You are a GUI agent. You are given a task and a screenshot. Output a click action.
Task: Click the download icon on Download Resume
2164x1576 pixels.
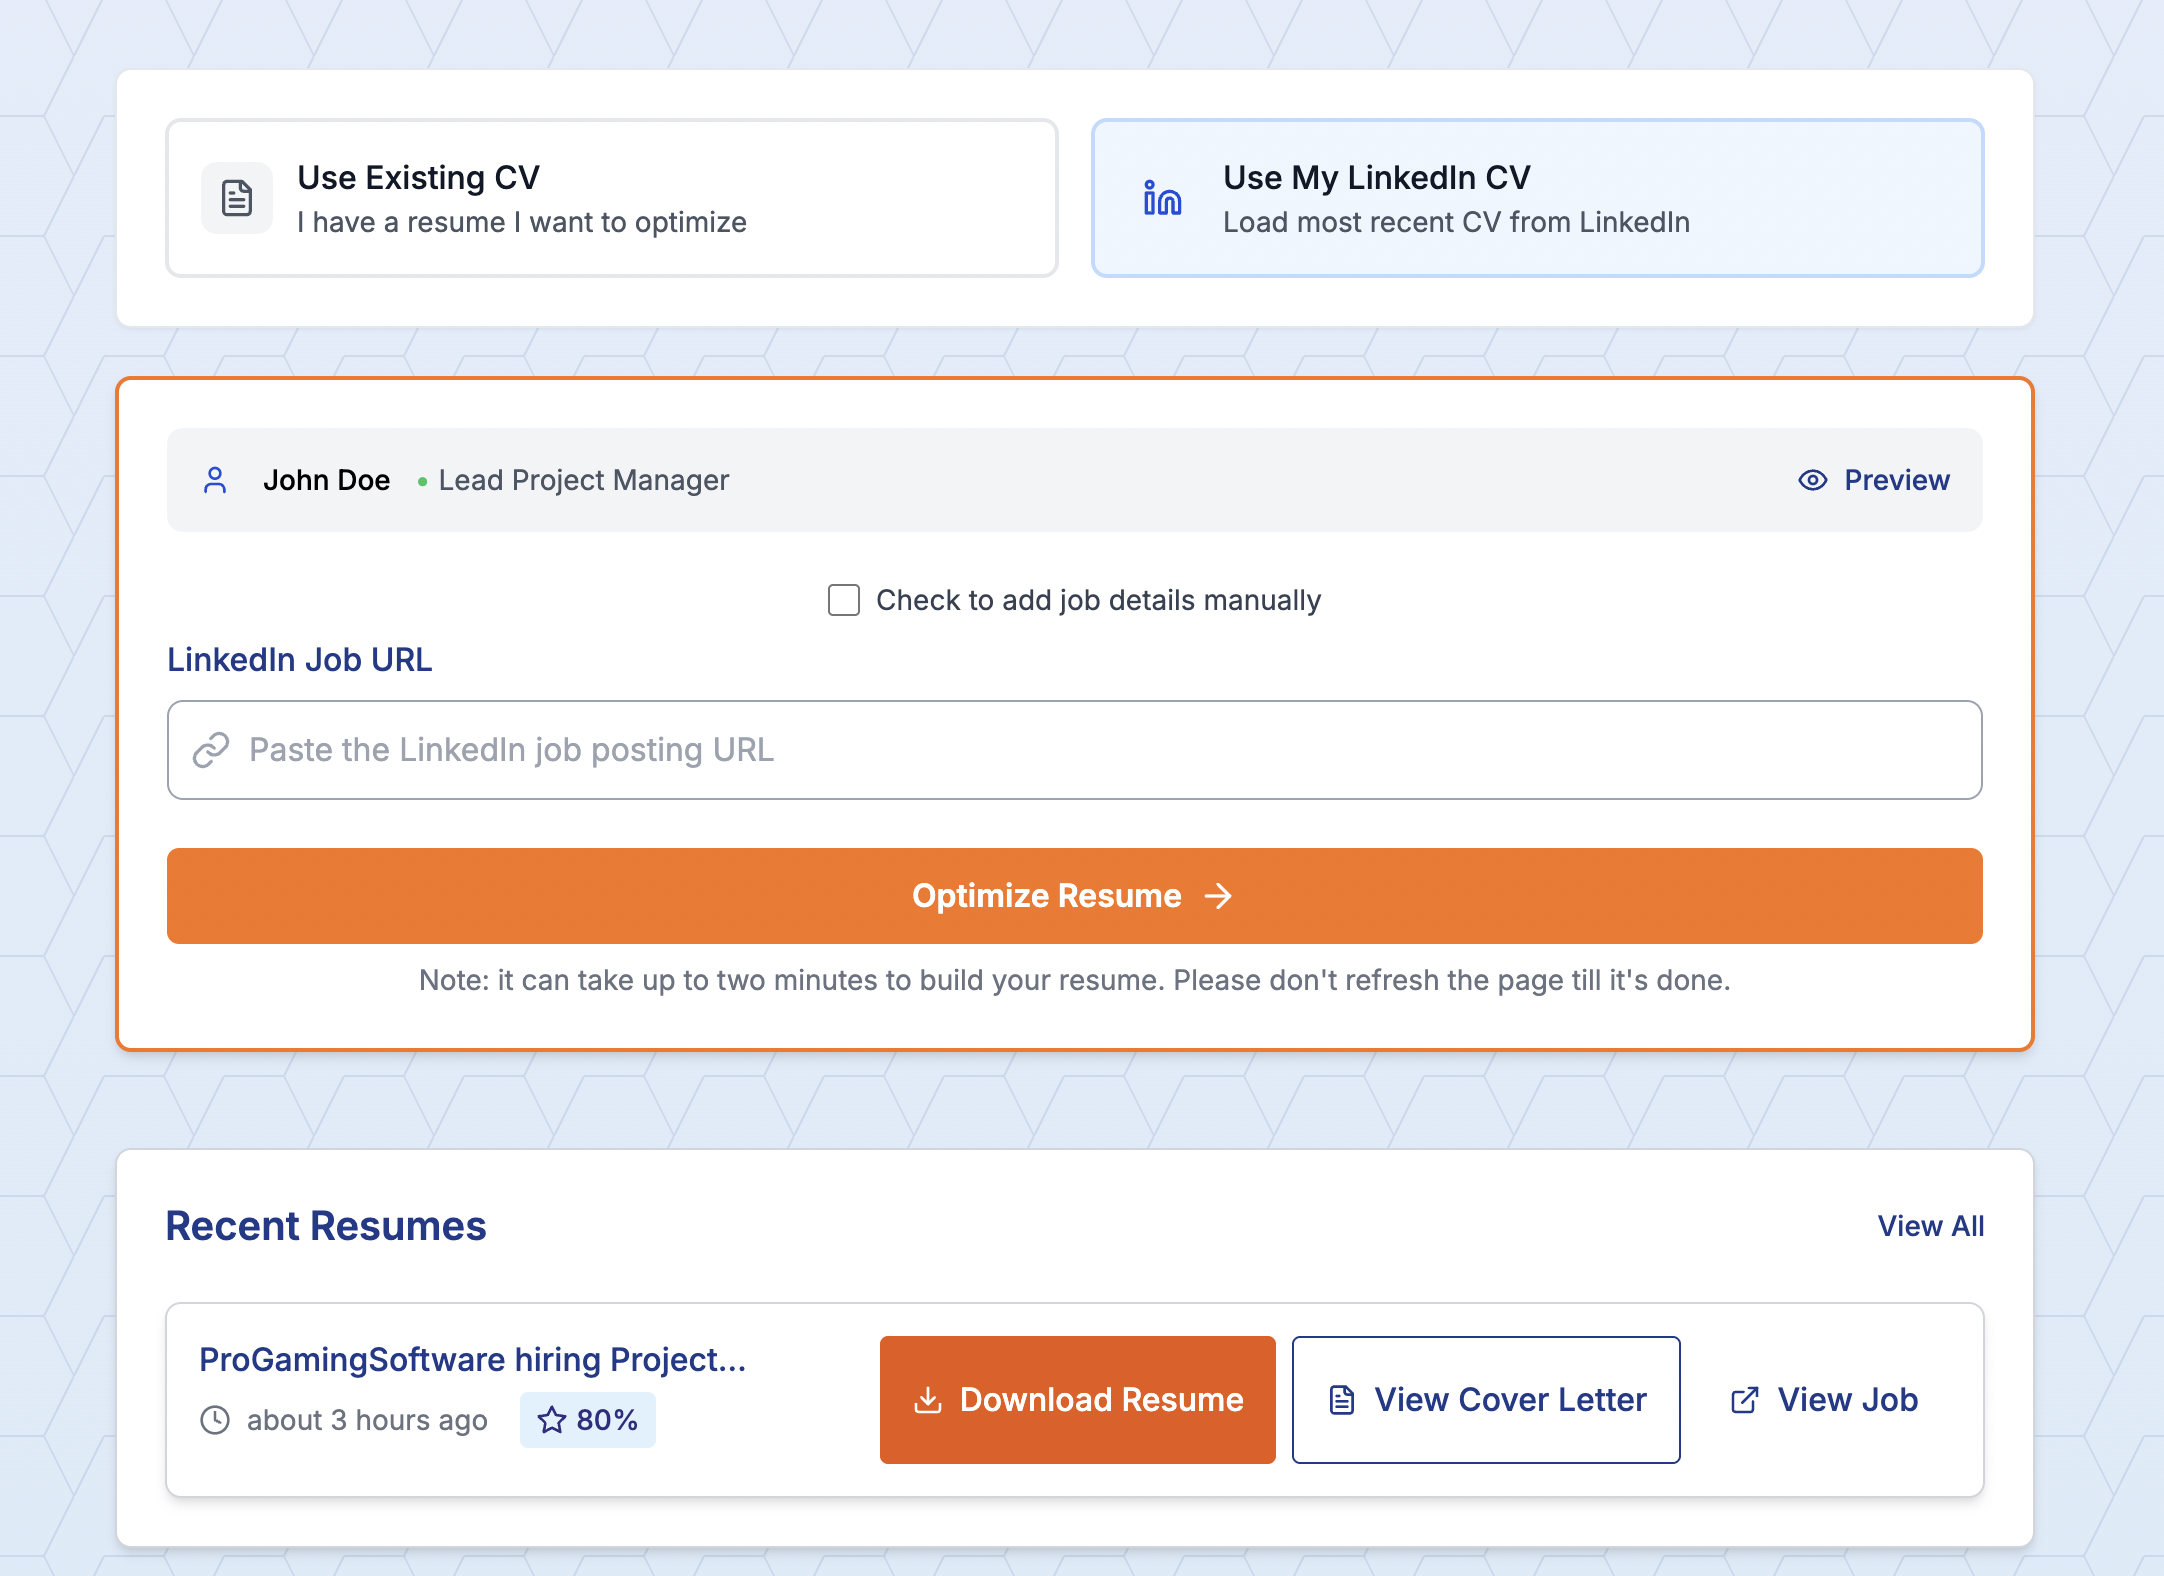[x=928, y=1400]
